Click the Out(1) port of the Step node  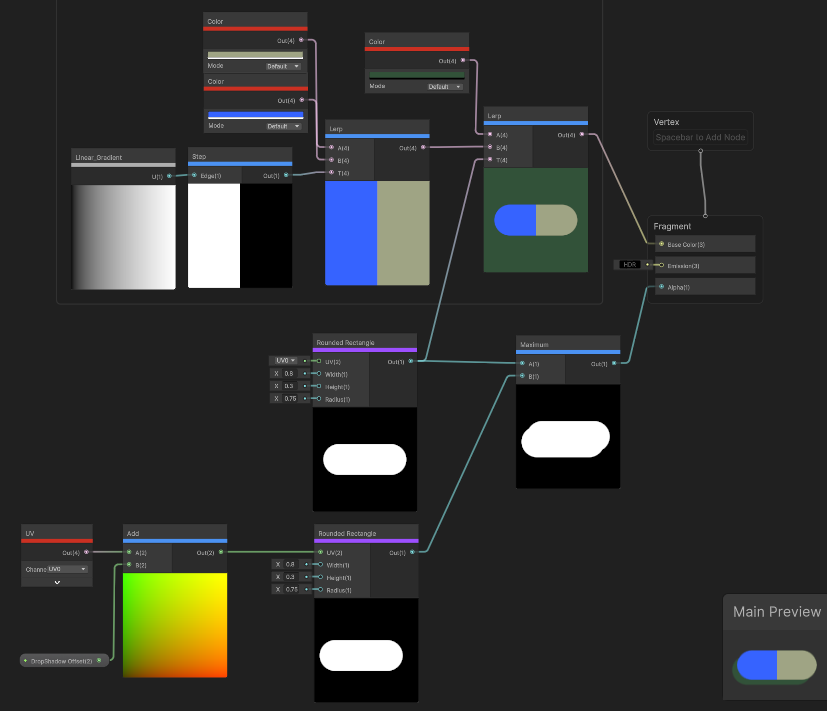pyautogui.click(x=286, y=175)
